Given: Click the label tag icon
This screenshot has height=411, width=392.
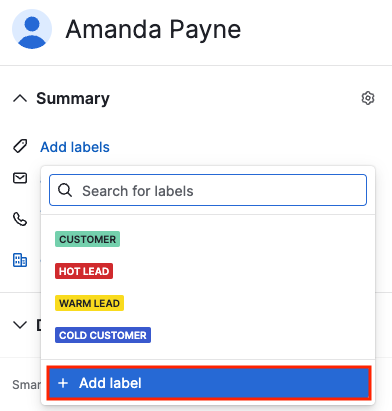Looking at the screenshot, I should click(x=20, y=146).
